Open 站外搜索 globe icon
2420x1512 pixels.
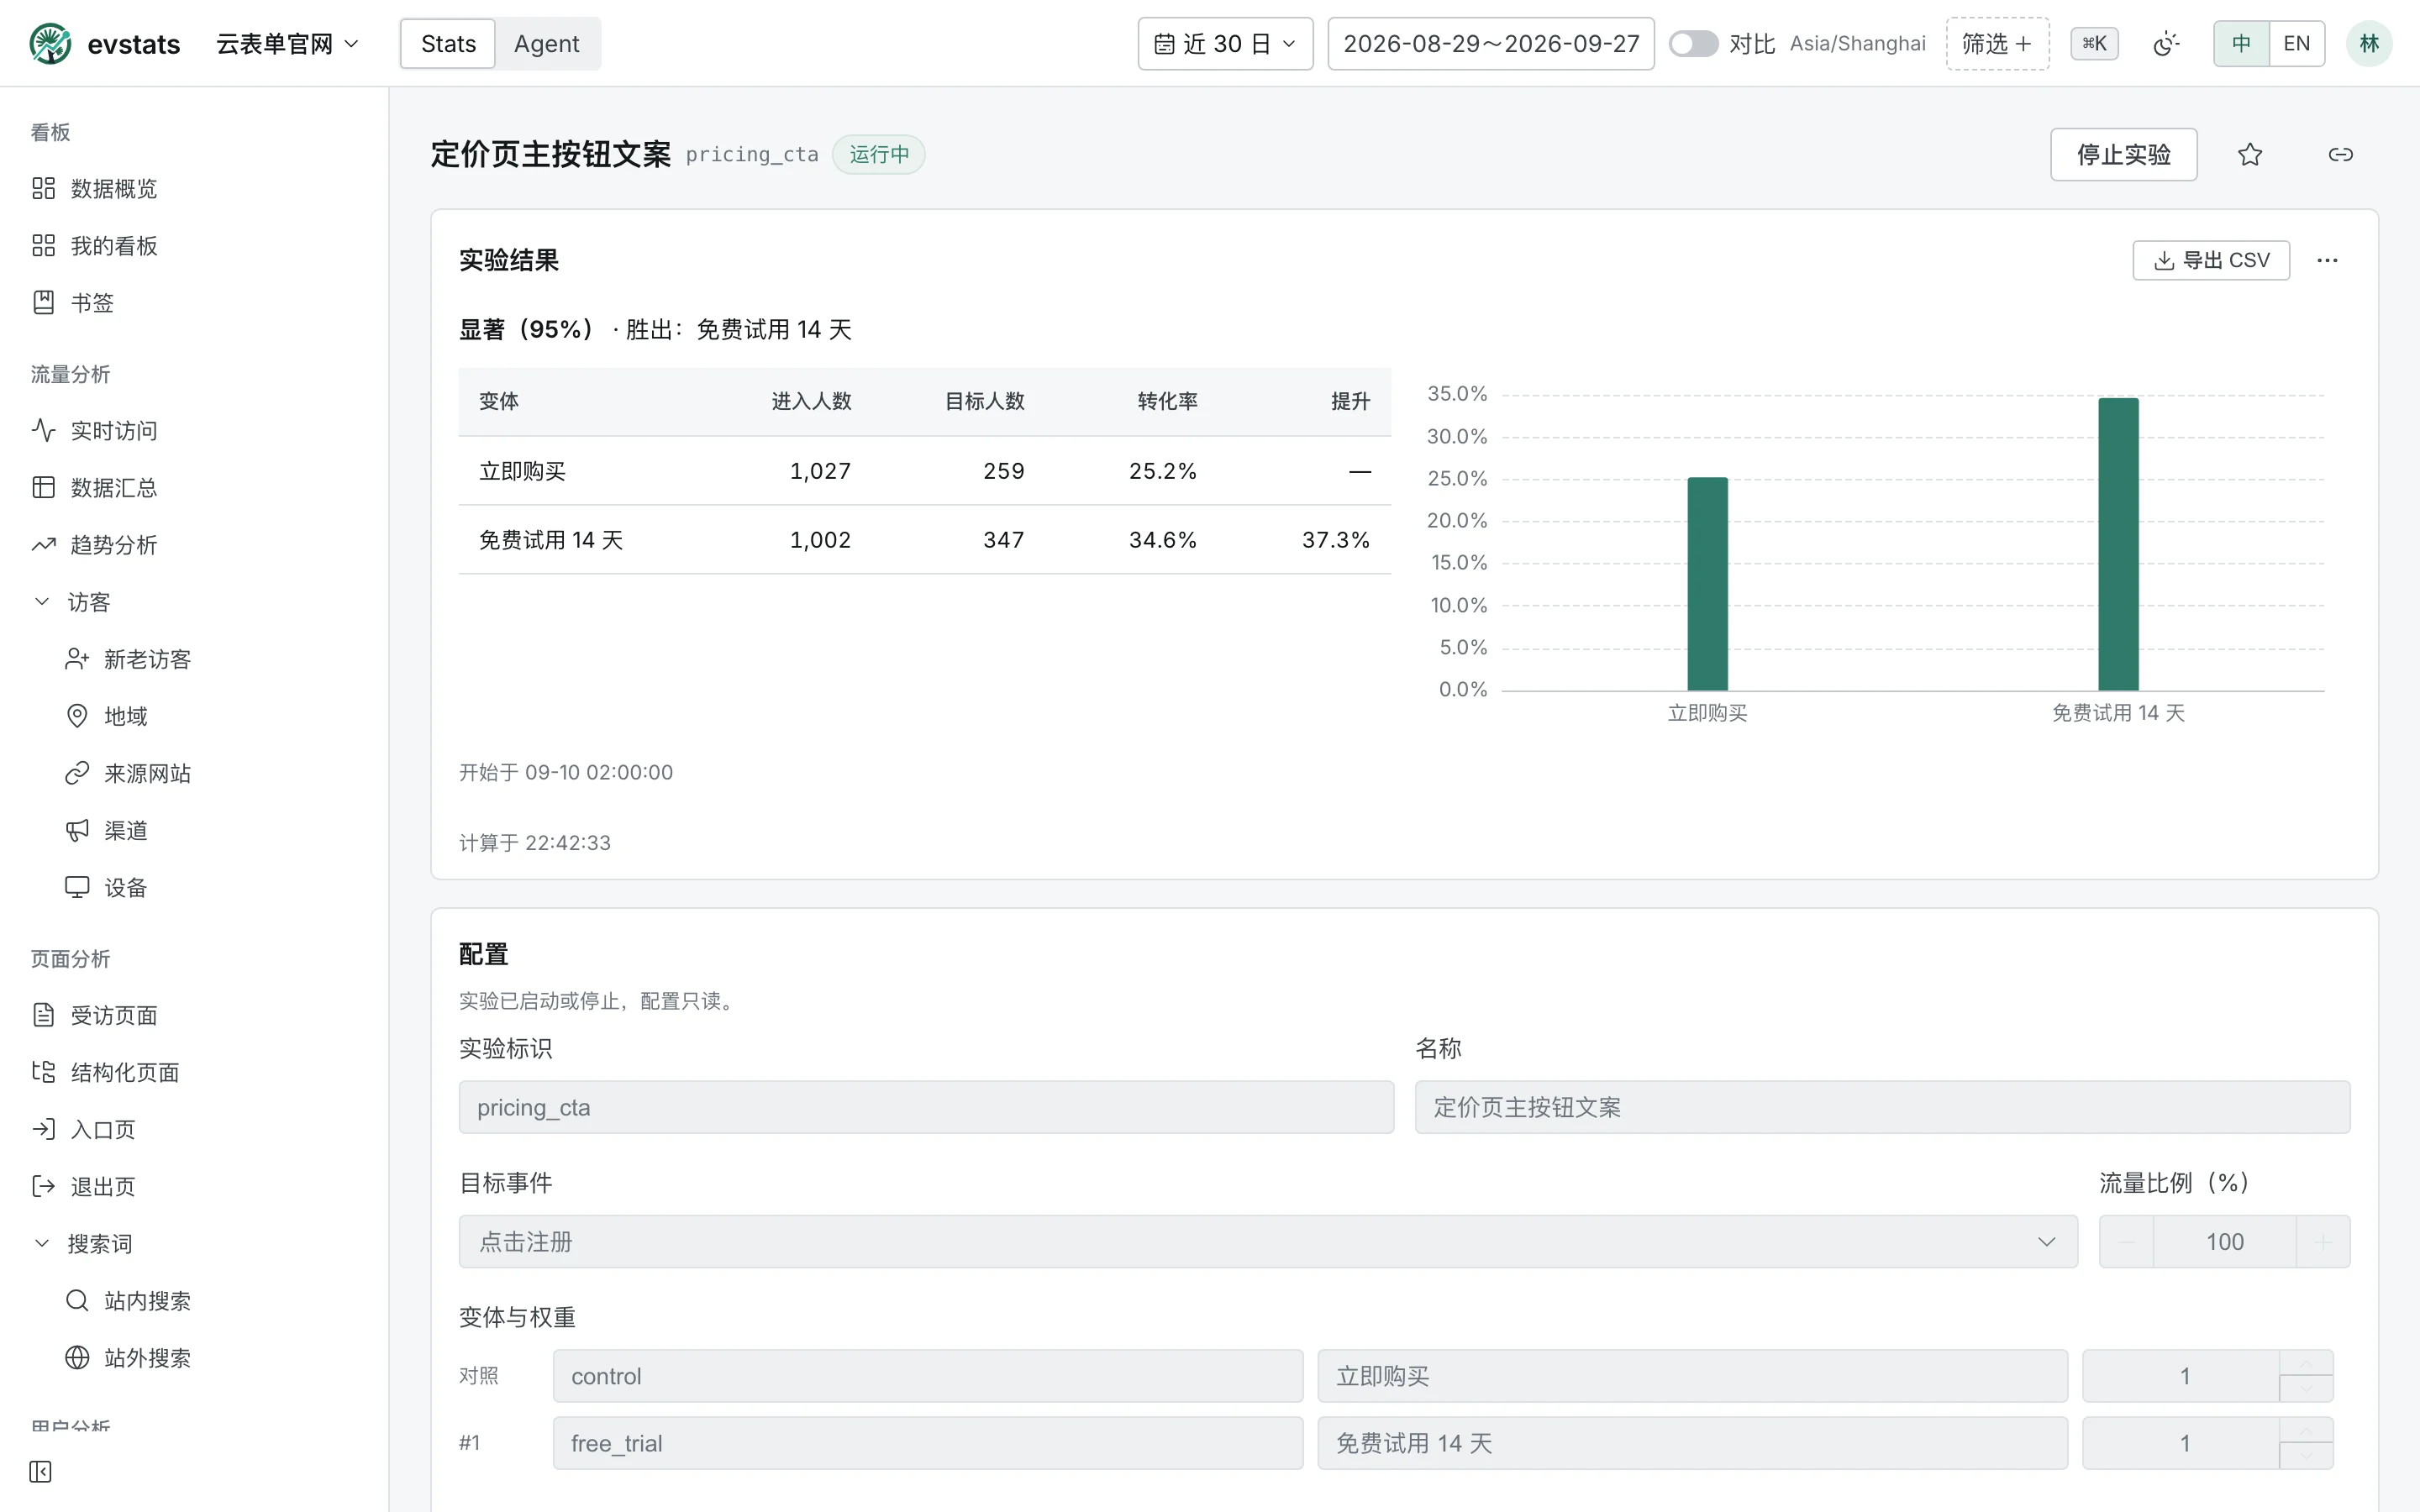point(77,1357)
